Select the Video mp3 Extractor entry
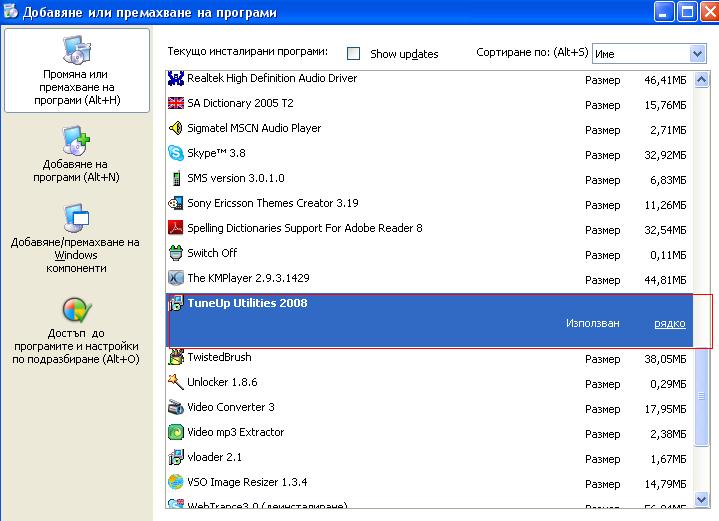 tap(429, 432)
